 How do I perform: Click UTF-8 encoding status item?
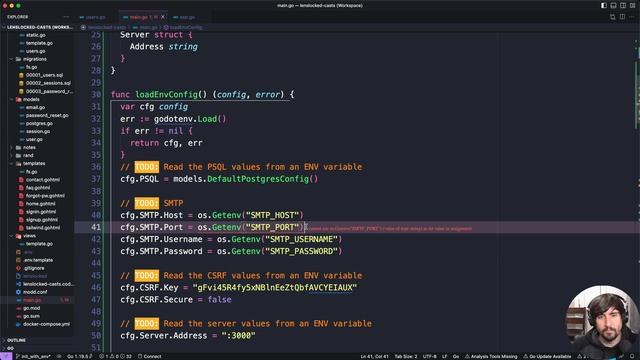429,356
